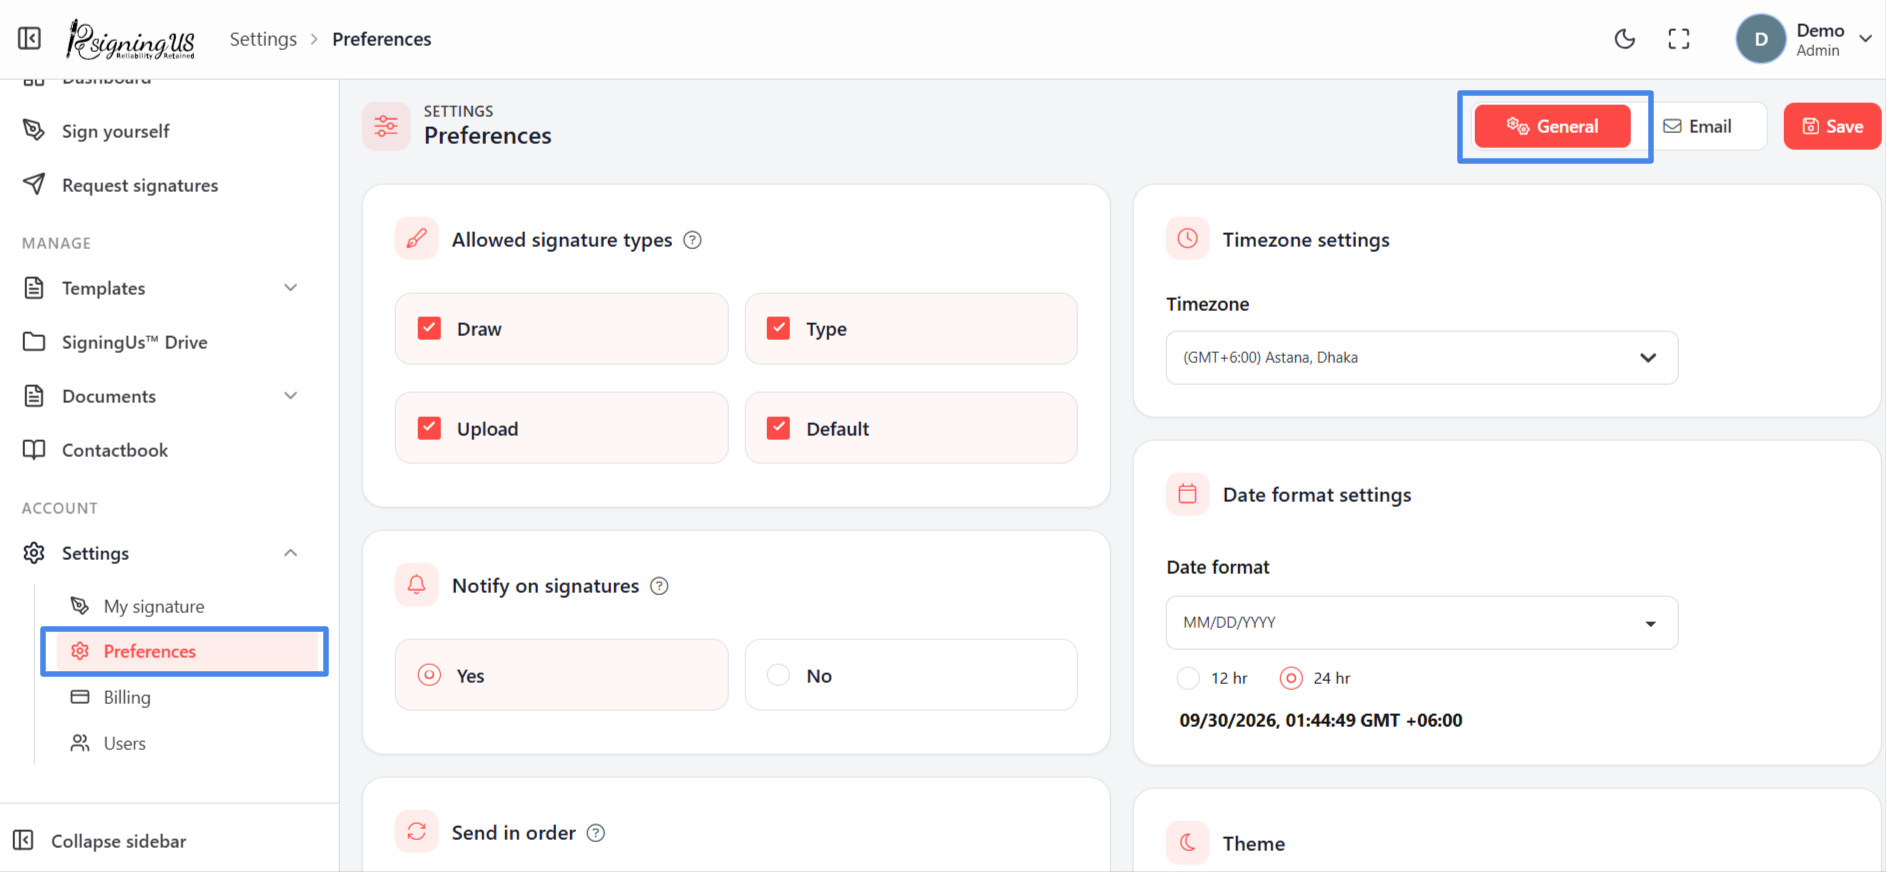Click the Settings breadcrumb link
Image resolution: width=1886 pixels, height=872 pixels.
(263, 39)
